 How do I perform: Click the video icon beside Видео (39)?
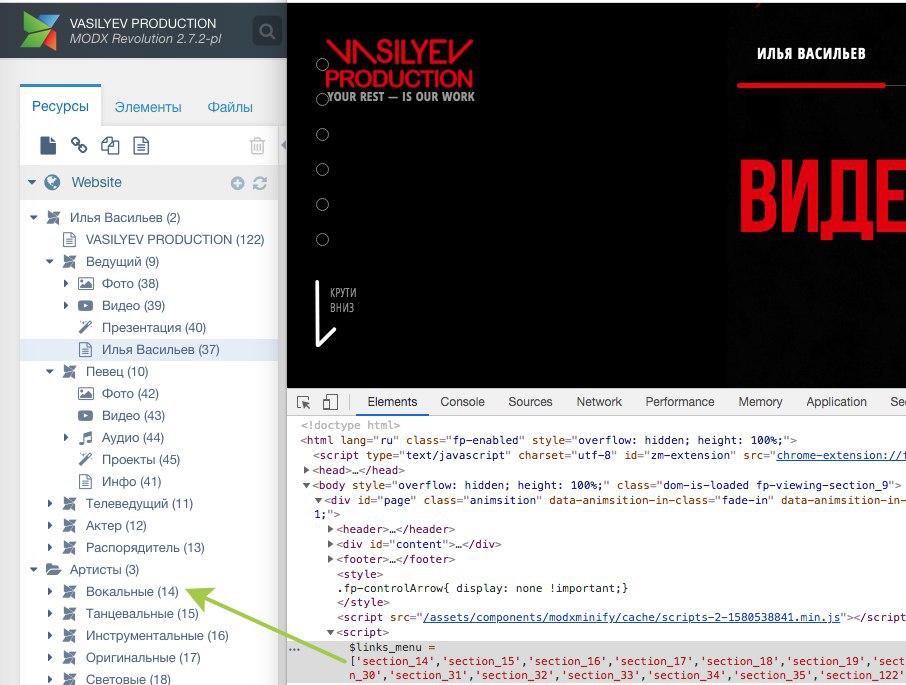[86, 306]
